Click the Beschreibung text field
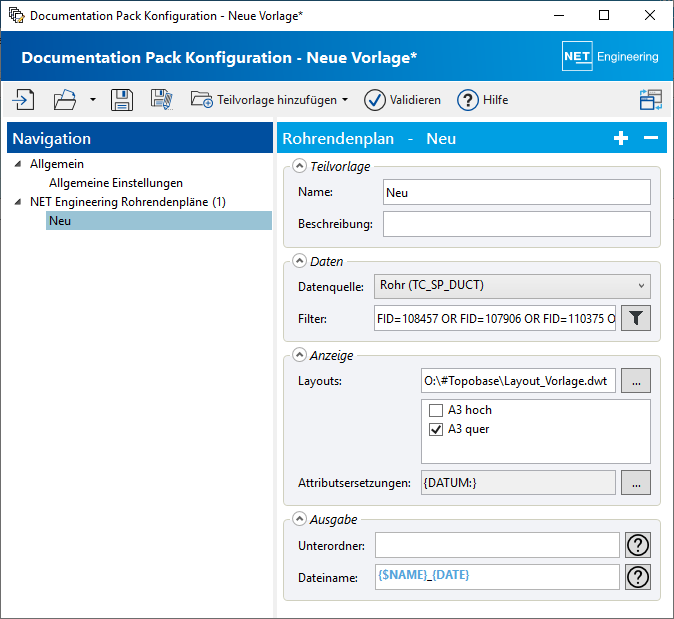 516,224
